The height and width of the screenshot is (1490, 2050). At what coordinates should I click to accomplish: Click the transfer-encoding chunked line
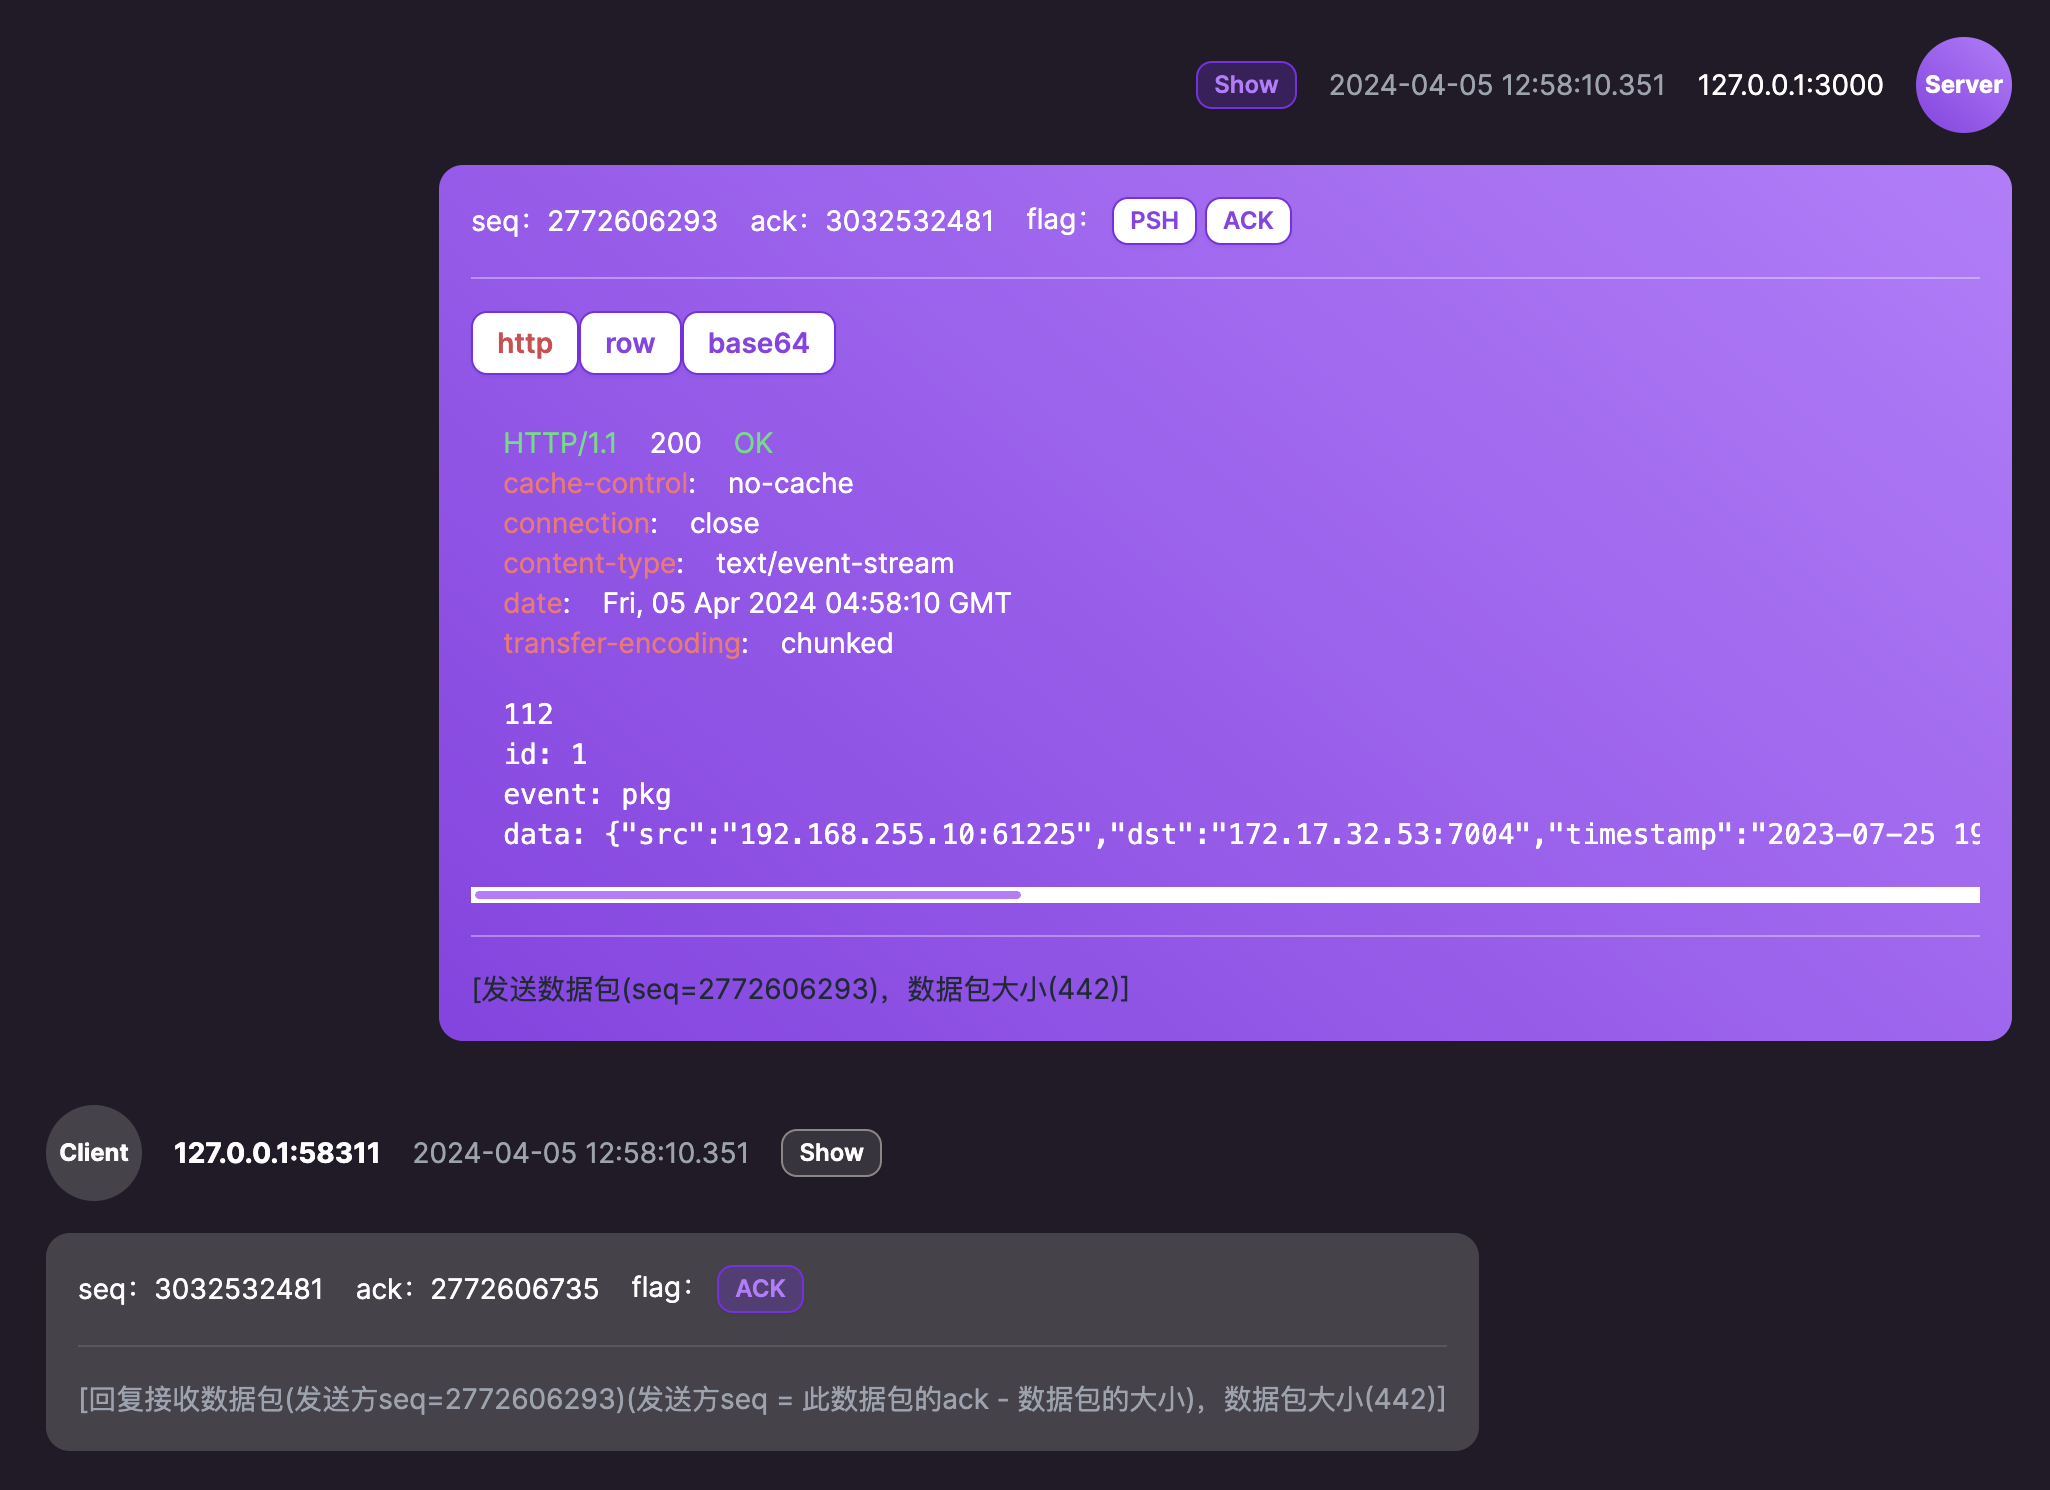click(698, 643)
